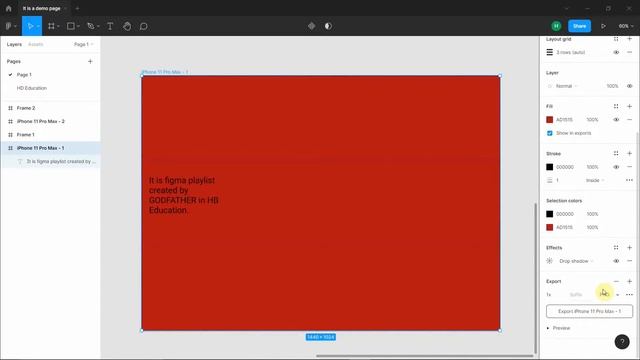The image size is (640, 360).
Task: Select the Pen tool
Action: point(91,26)
